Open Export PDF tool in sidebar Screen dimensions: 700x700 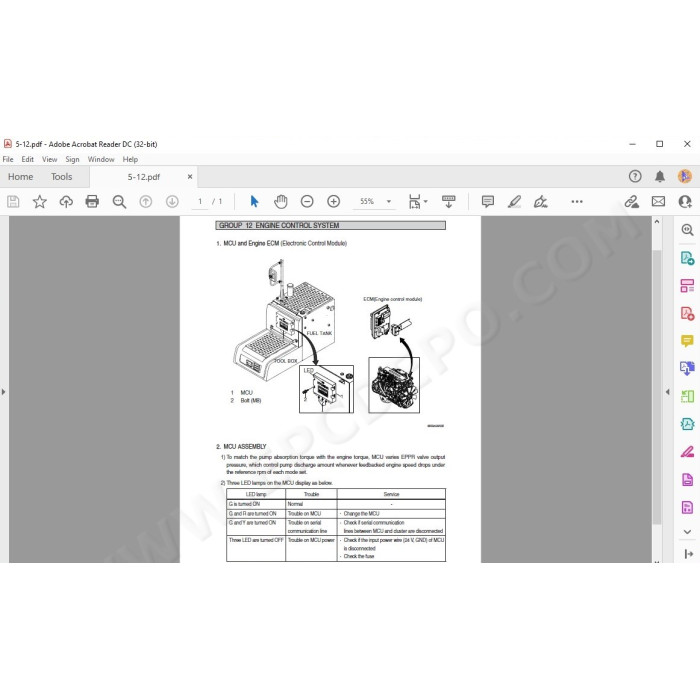coord(687,258)
